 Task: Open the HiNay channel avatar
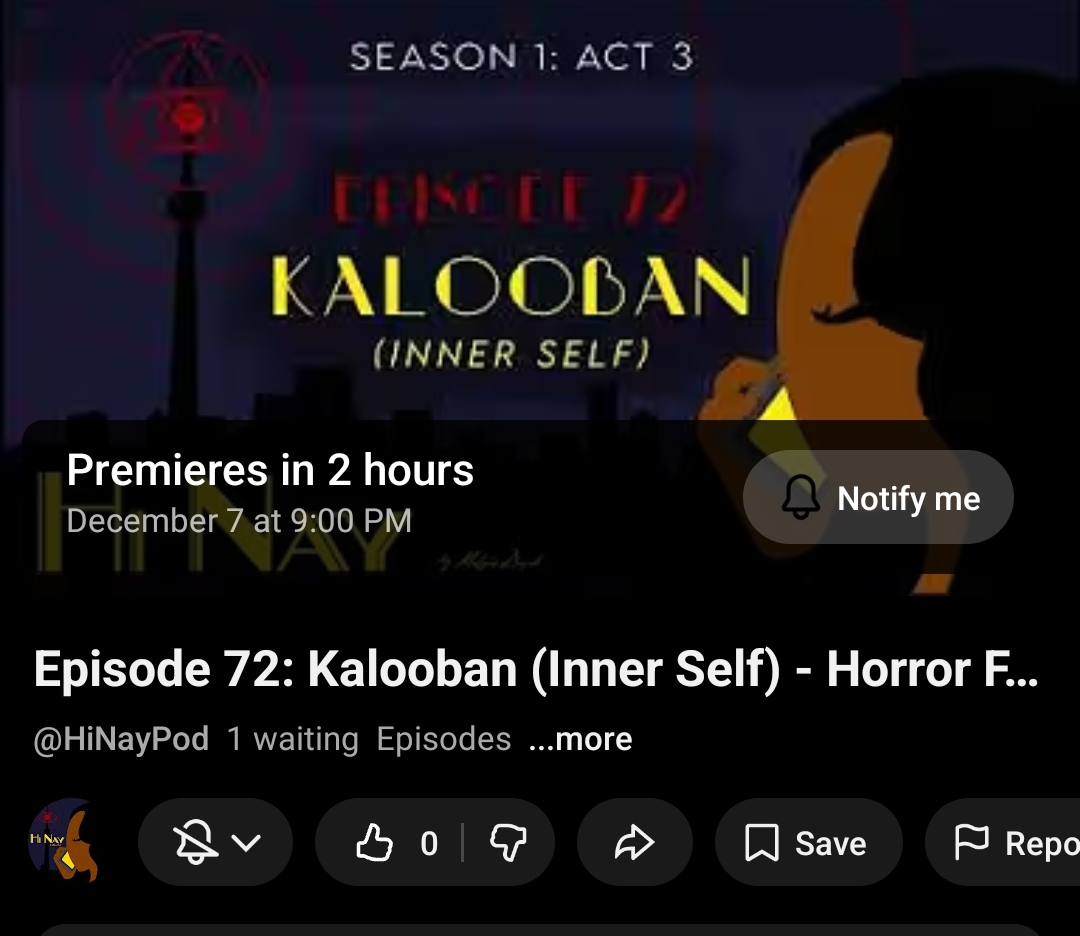click(63, 840)
